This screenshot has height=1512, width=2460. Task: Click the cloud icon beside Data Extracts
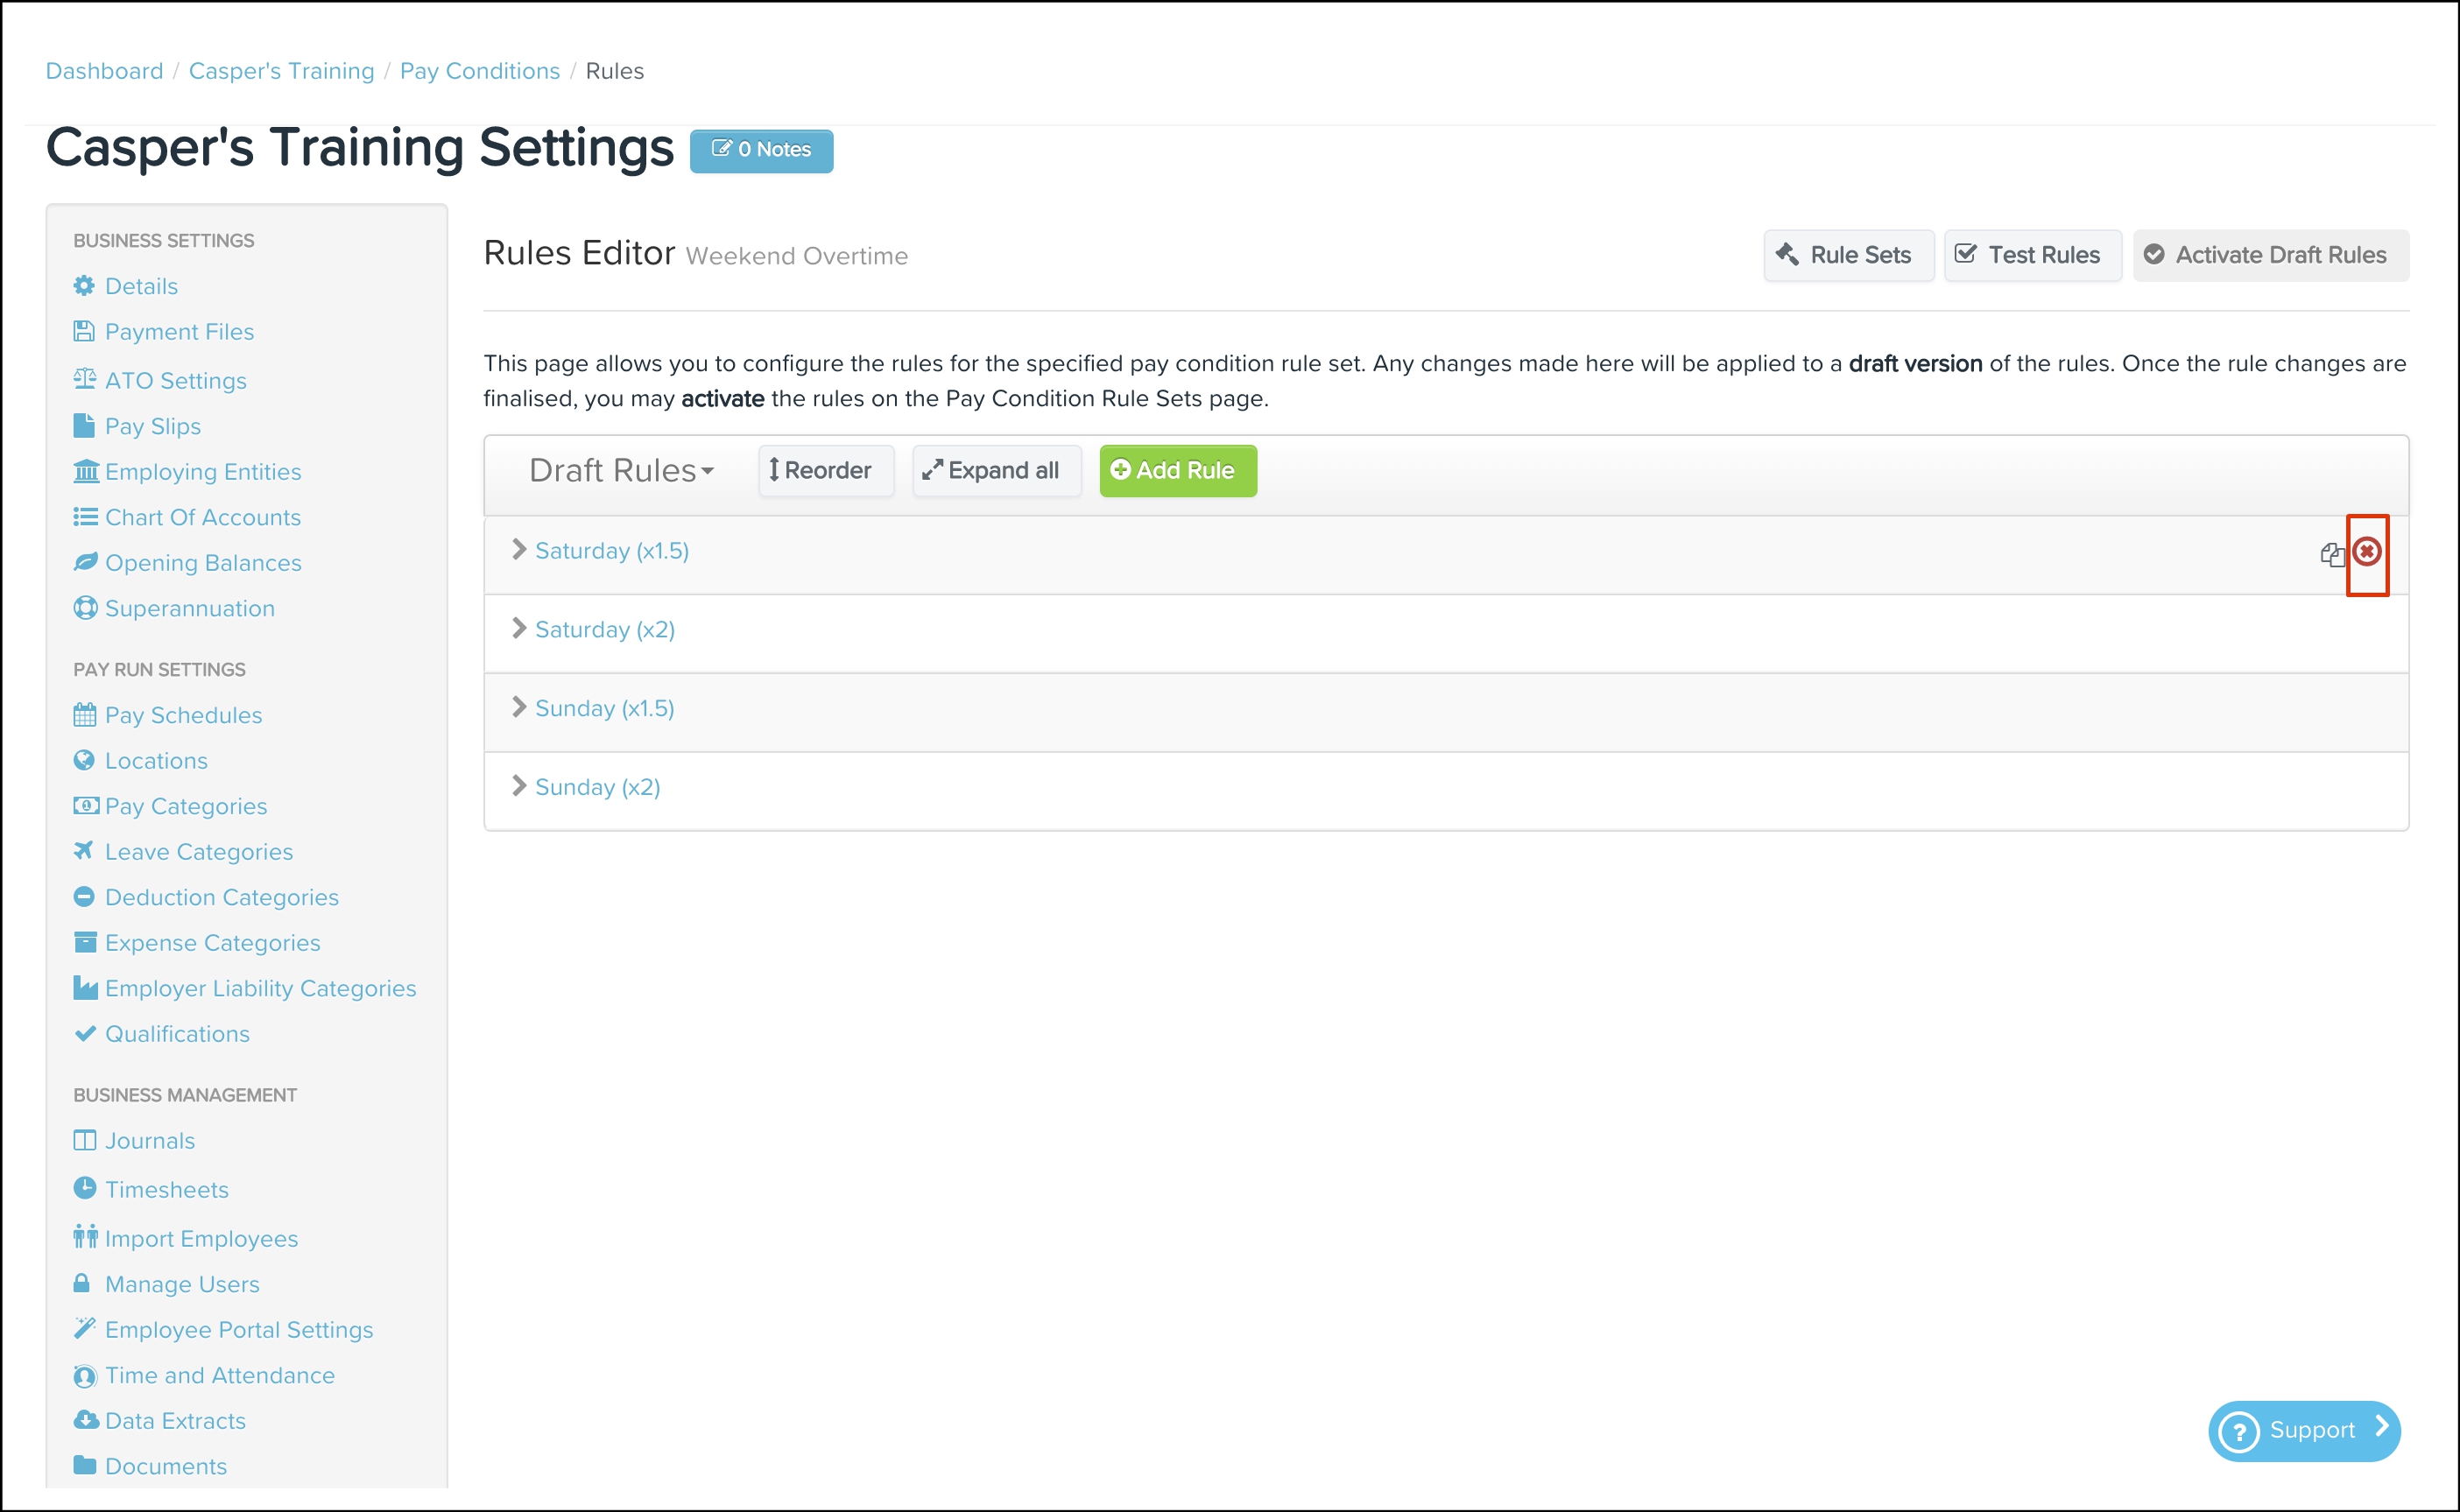86,1420
